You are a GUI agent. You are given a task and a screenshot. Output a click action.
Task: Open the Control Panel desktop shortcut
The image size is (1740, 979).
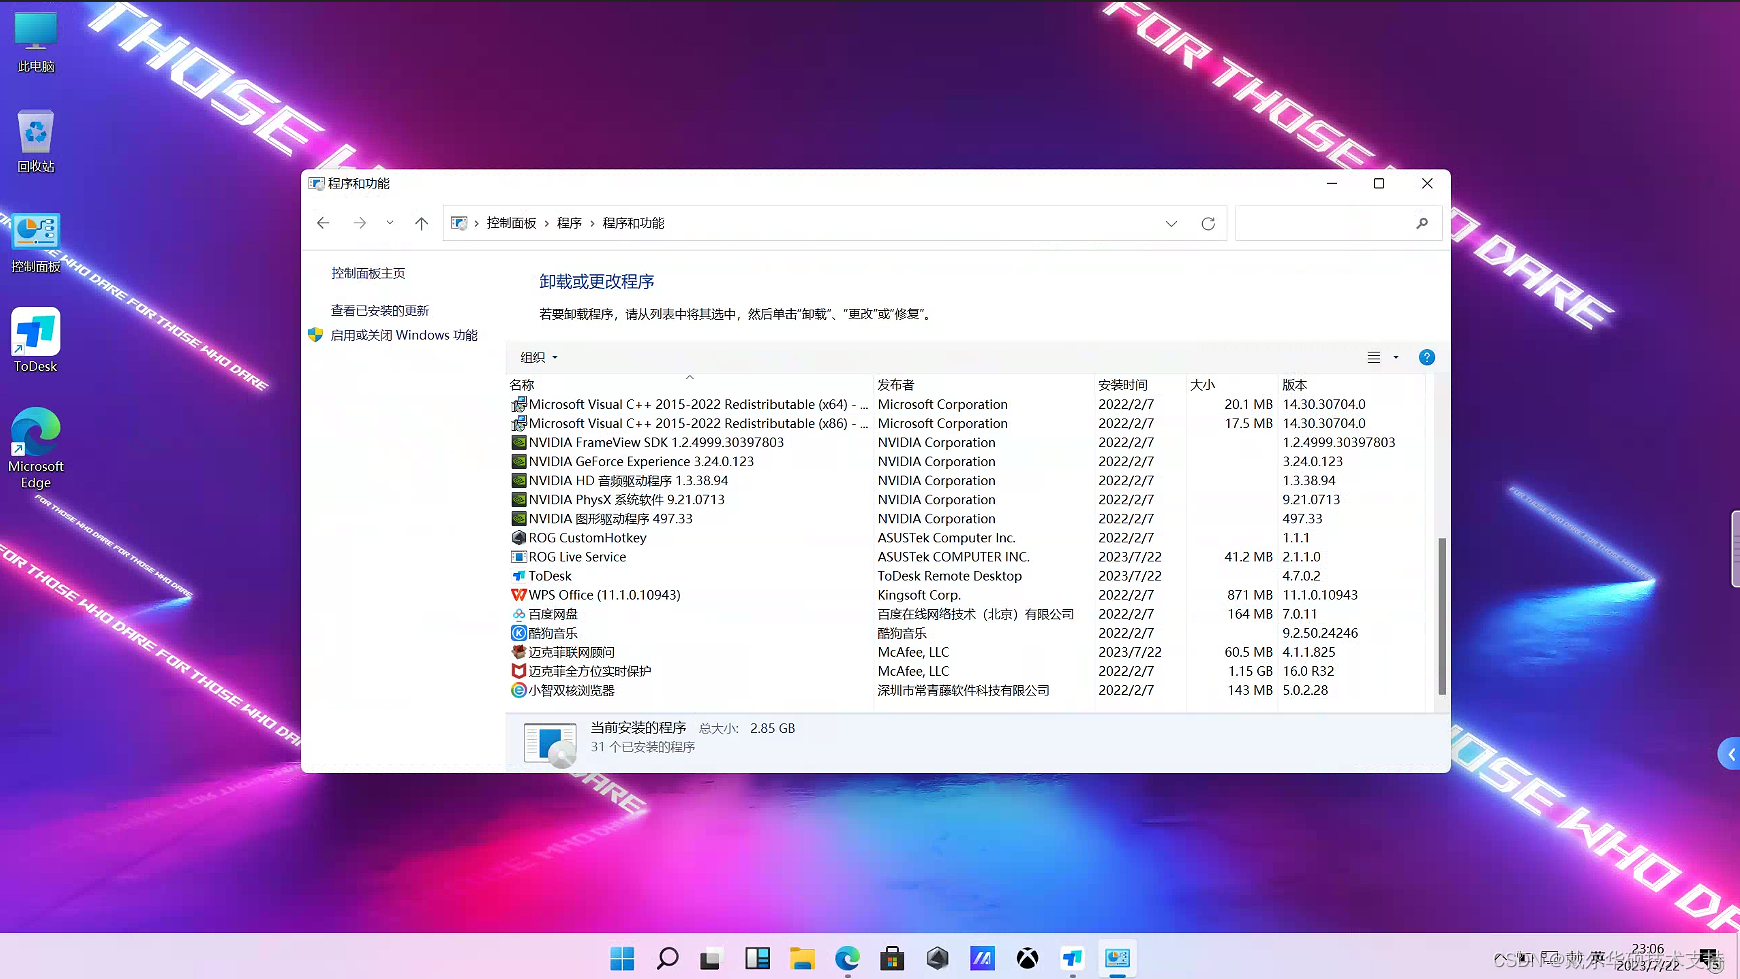coord(36,242)
